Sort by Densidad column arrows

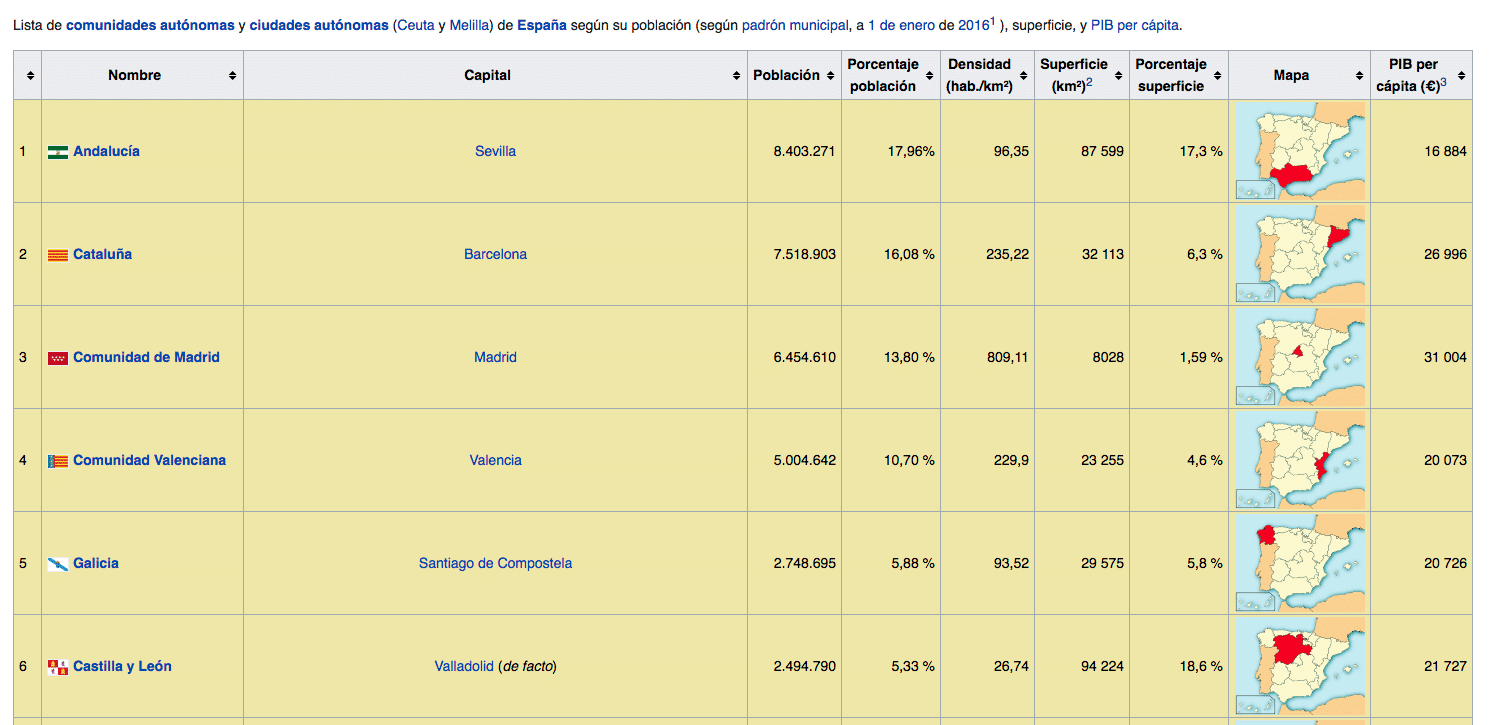click(x=1023, y=76)
